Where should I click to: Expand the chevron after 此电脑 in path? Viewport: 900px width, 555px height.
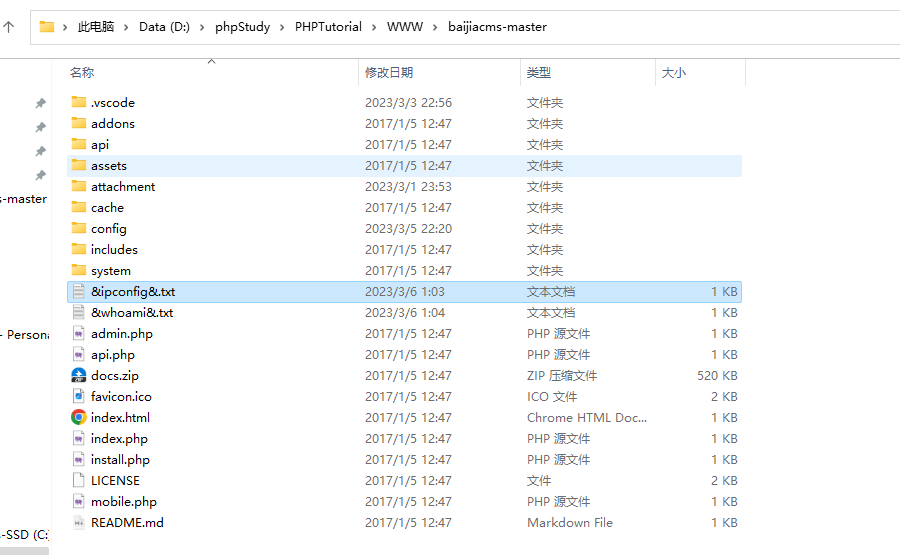[126, 27]
